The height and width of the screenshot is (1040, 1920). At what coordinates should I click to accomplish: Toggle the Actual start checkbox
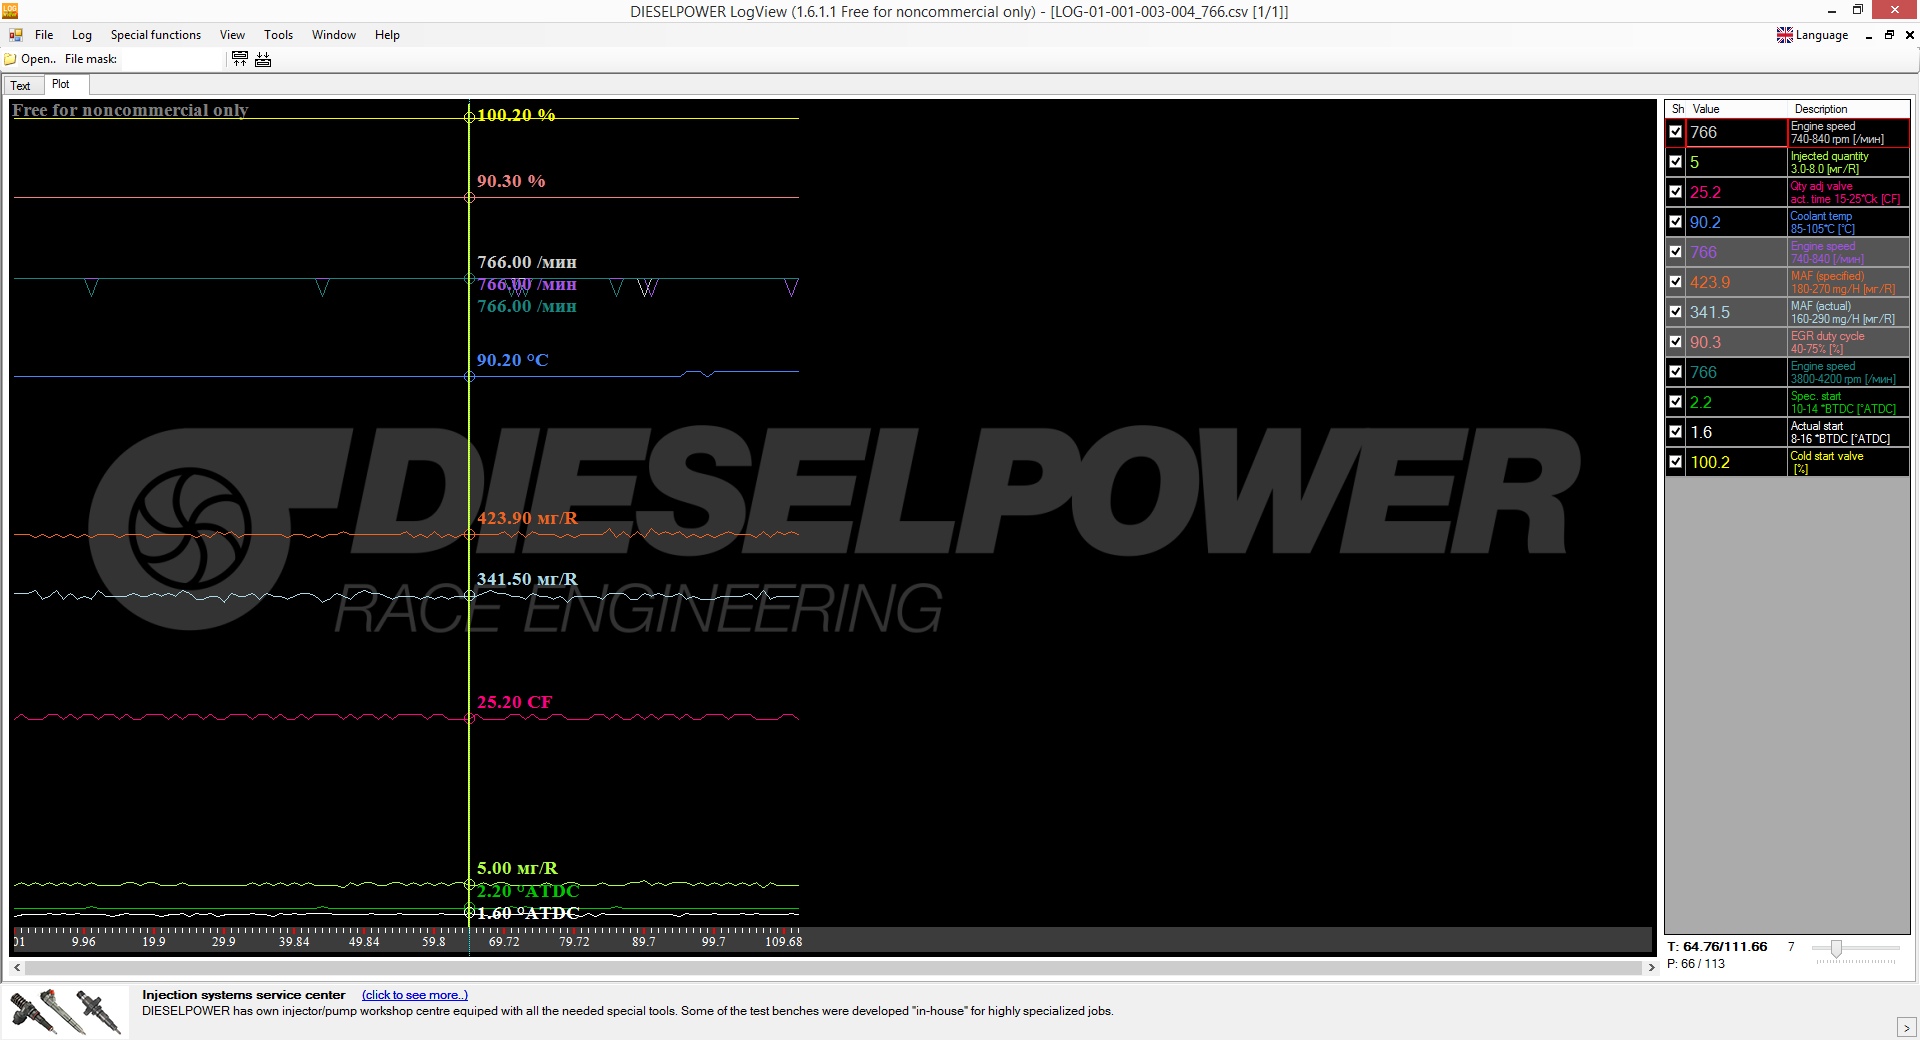[x=1676, y=432]
